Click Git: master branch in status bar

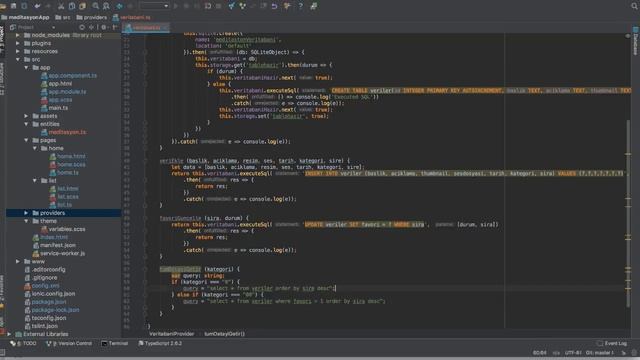point(600,353)
